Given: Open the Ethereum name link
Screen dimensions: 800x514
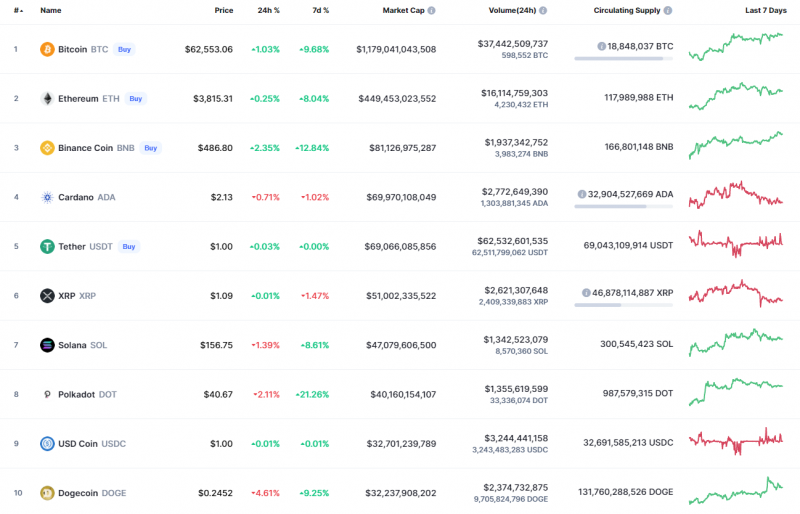Looking at the screenshot, I should click(x=78, y=99).
